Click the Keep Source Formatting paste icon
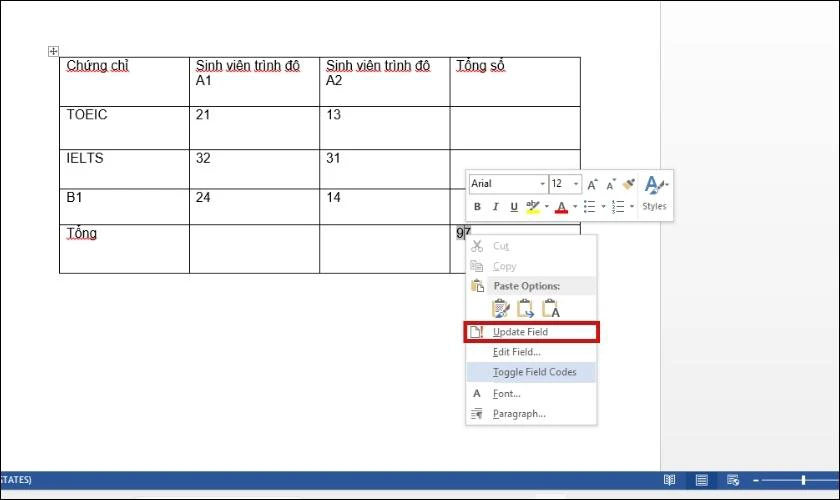The width and height of the screenshot is (840, 500). (501, 309)
